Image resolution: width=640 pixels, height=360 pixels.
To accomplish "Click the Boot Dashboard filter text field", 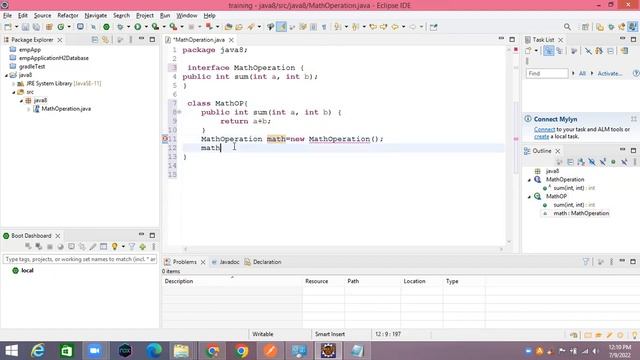I will 80,259.
